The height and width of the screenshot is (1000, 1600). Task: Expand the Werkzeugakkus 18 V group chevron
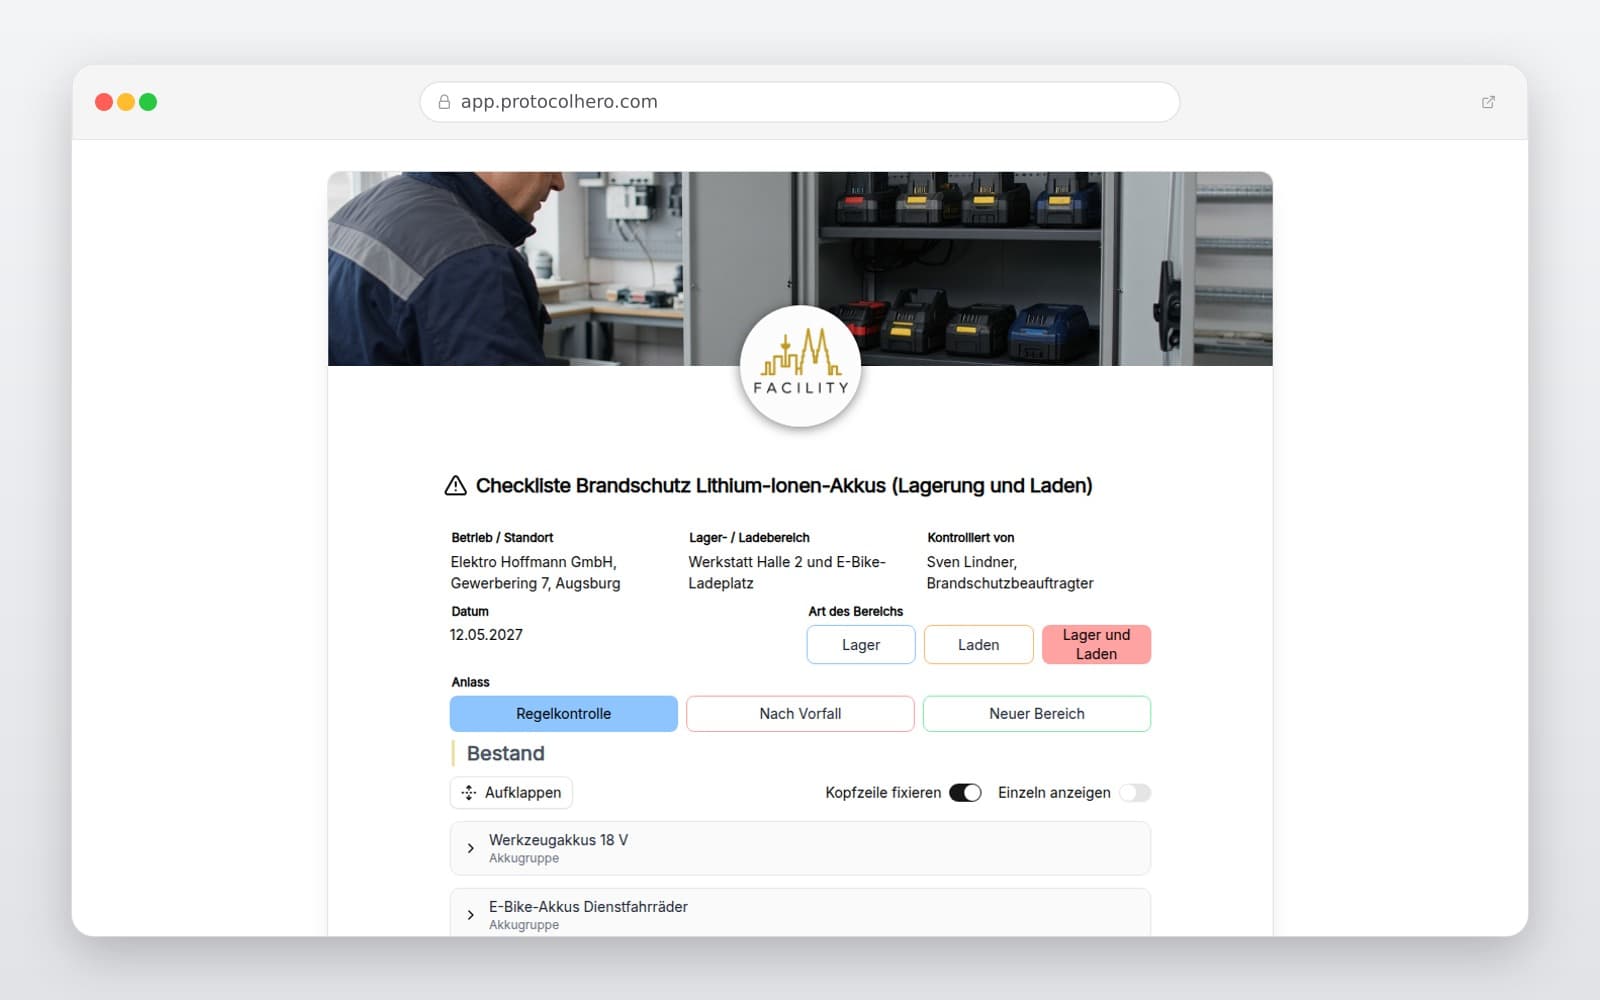tap(471, 849)
